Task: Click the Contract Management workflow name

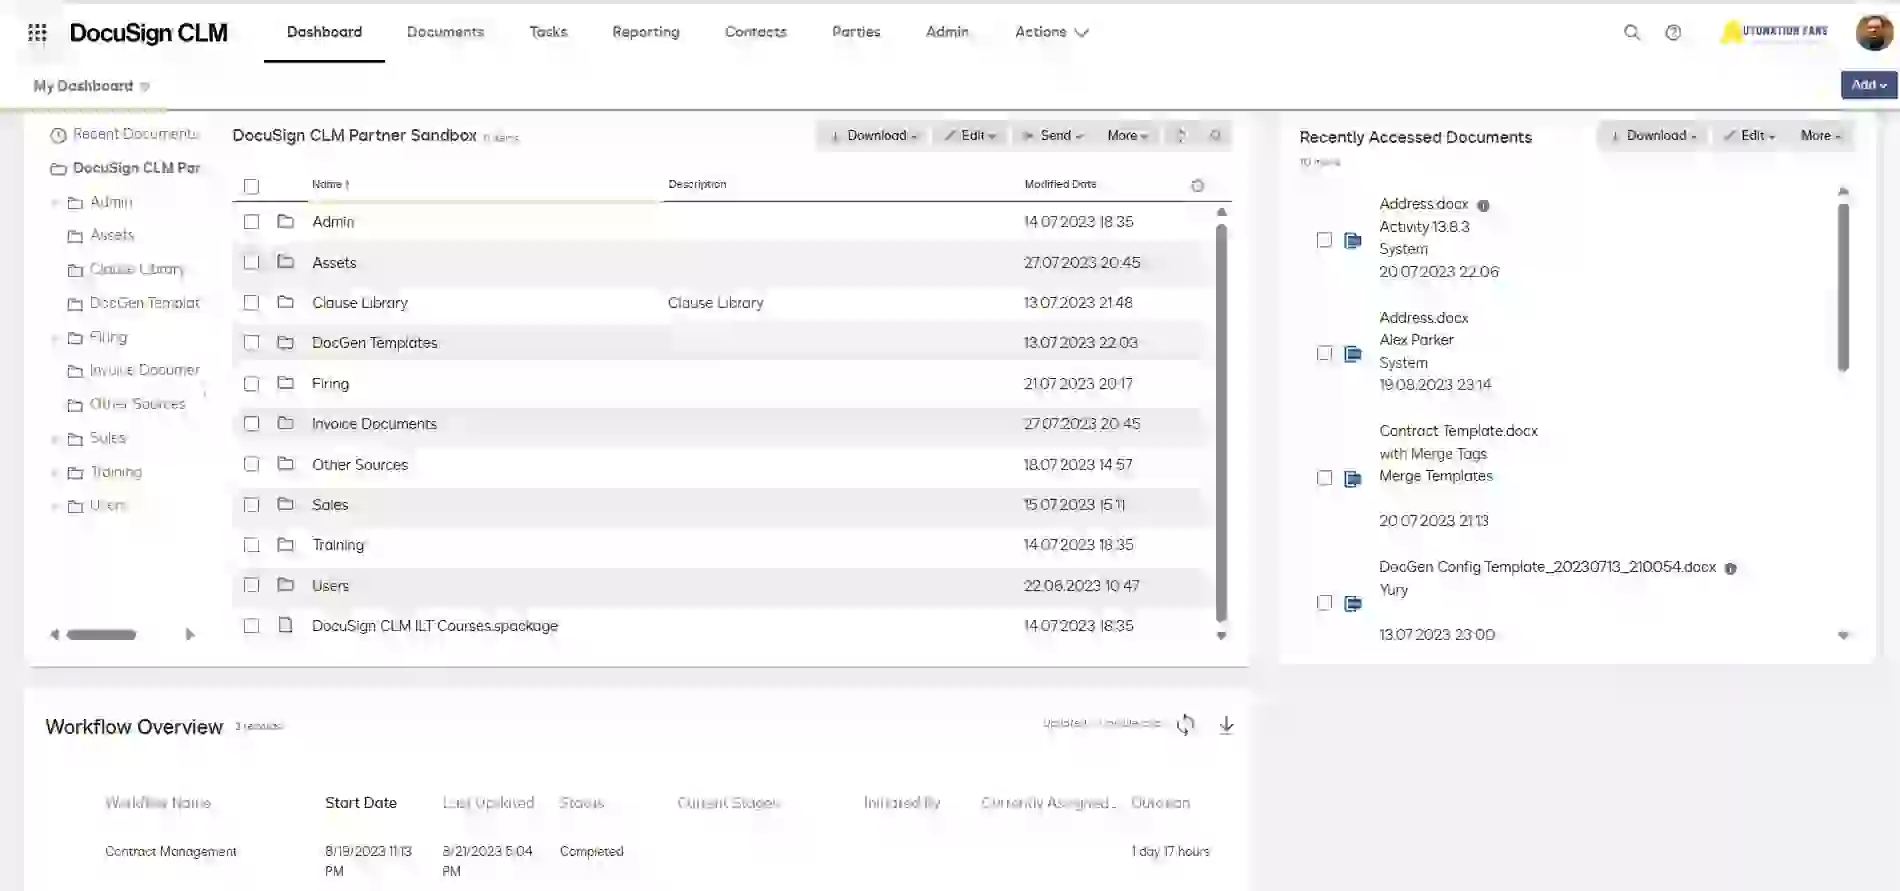Action: (171, 851)
